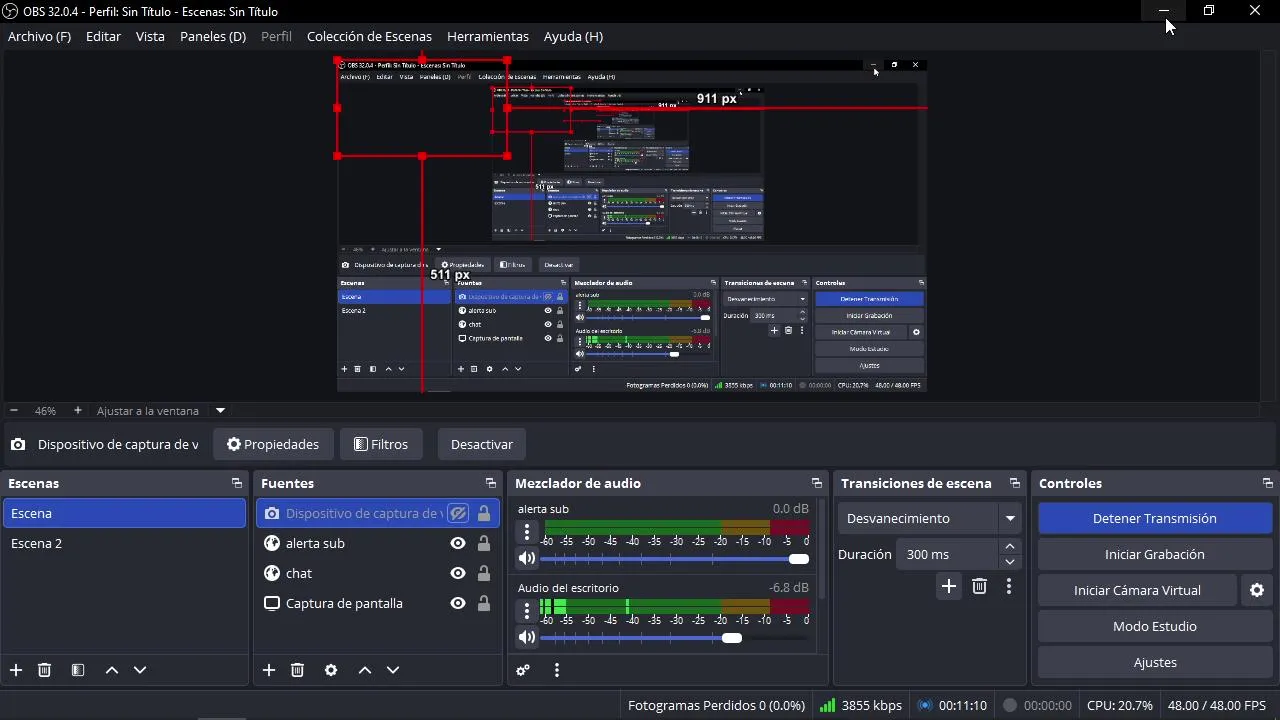Toggle visibility of Captura de pantalla source

click(x=458, y=603)
